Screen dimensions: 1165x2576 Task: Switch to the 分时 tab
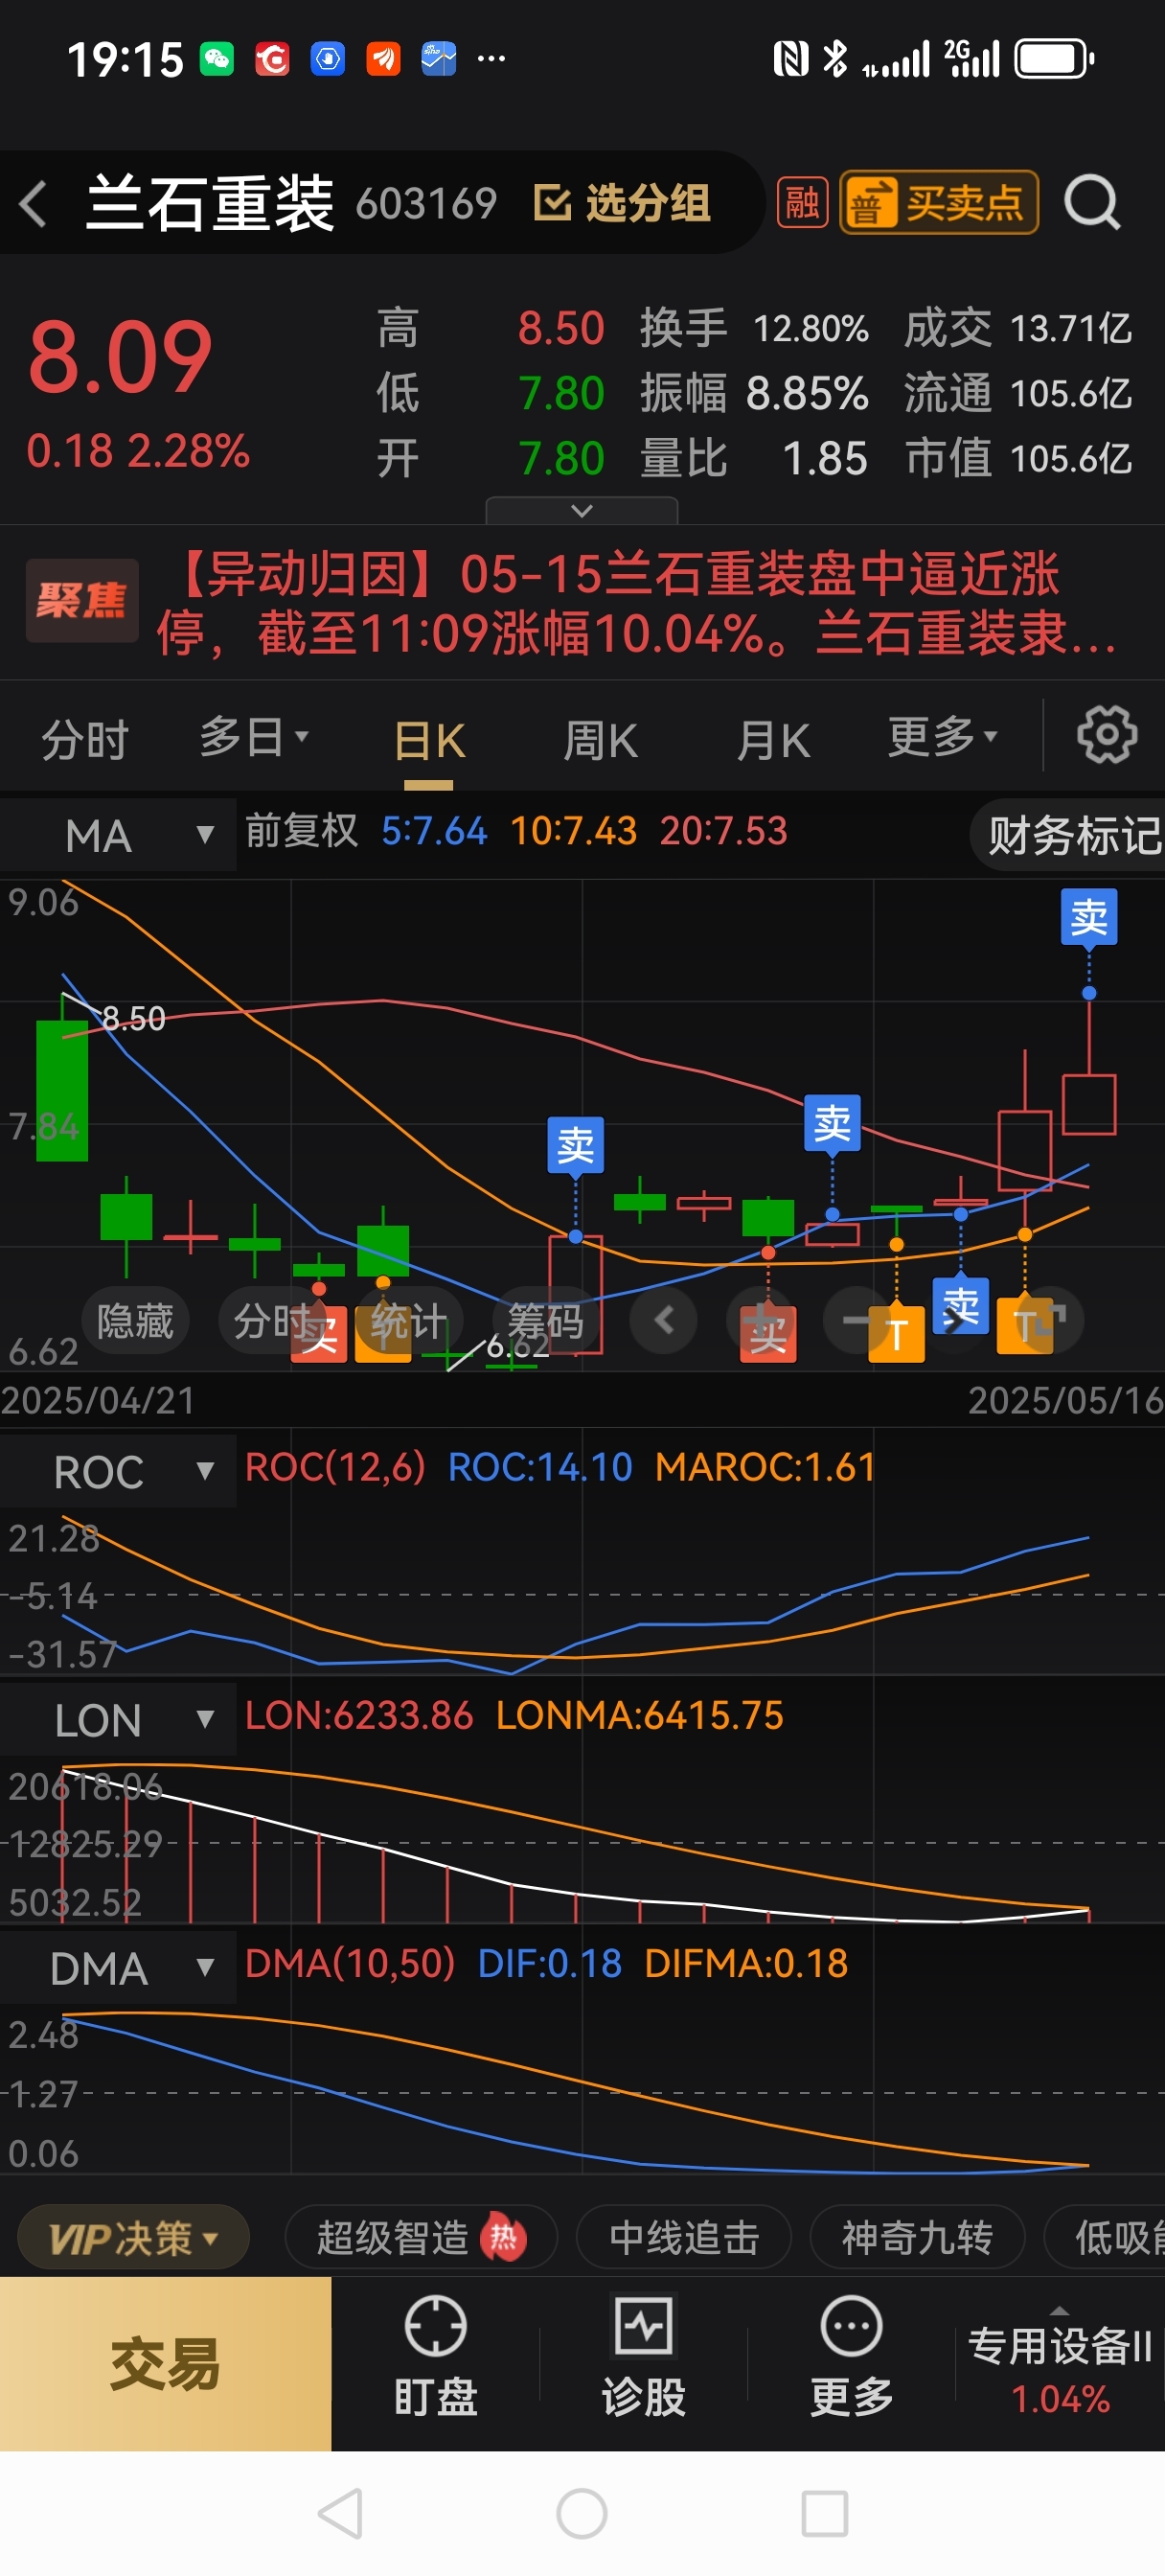[x=85, y=740]
